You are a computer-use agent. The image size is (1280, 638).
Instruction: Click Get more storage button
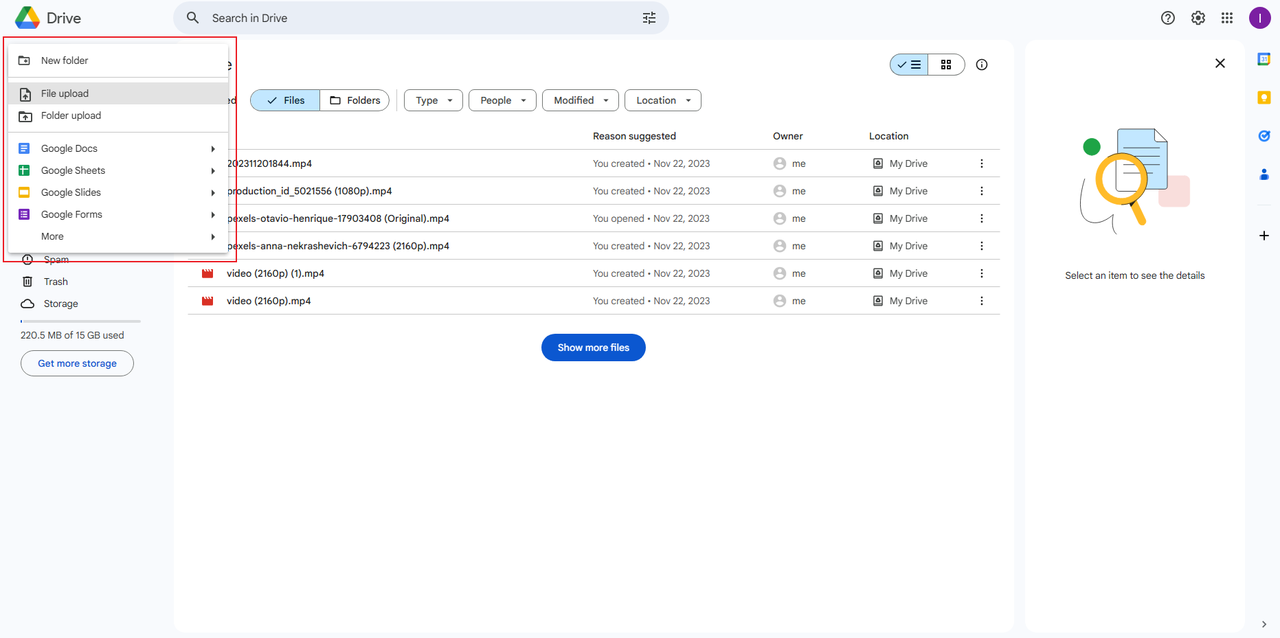(x=77, y=363)
